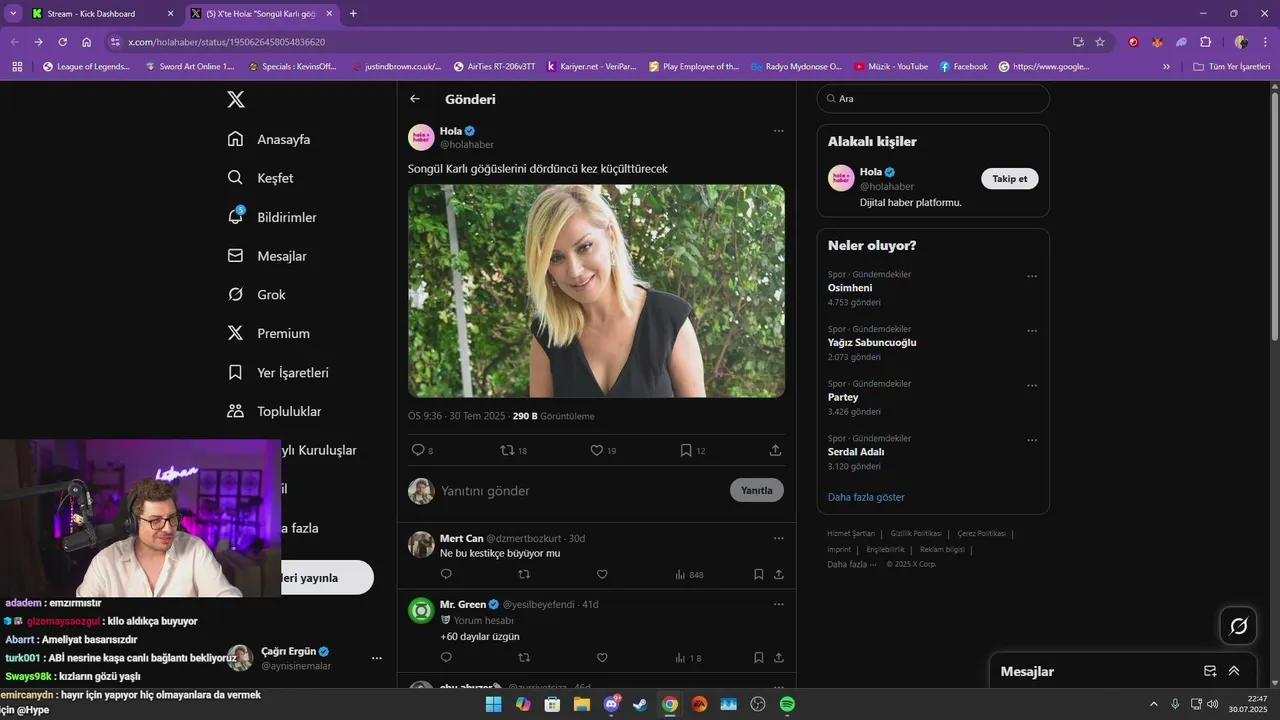Like Mert Can's comment
This screenshot has width=1280, height=720.
click(x=602, y=574)
